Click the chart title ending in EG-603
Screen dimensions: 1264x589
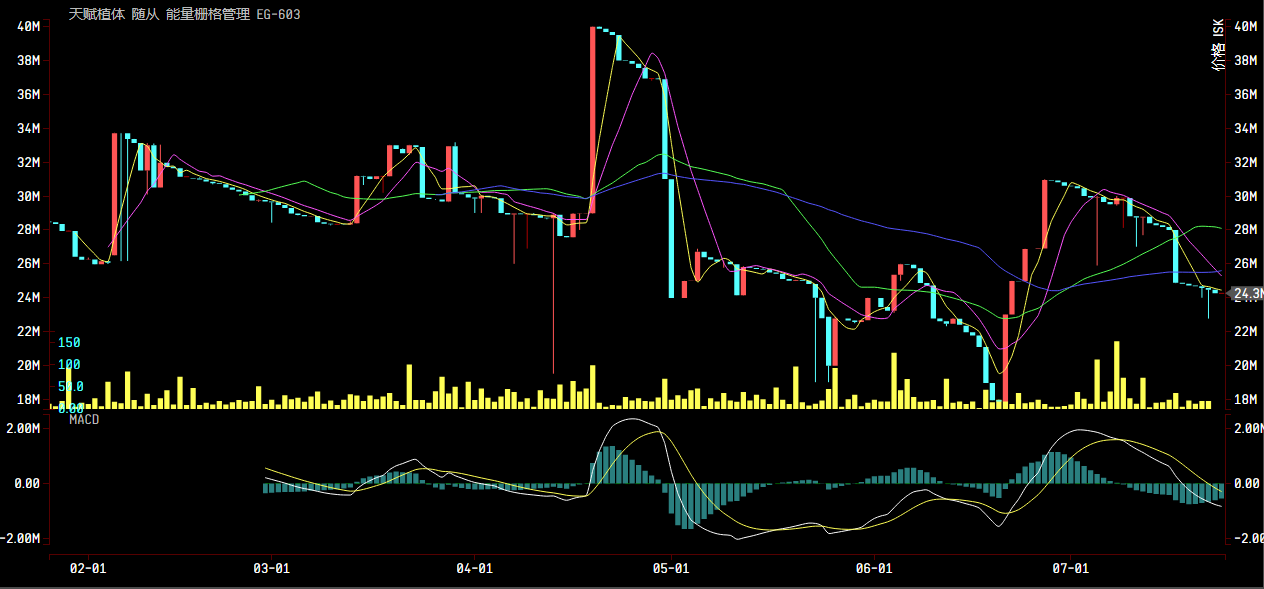point(184,15)
